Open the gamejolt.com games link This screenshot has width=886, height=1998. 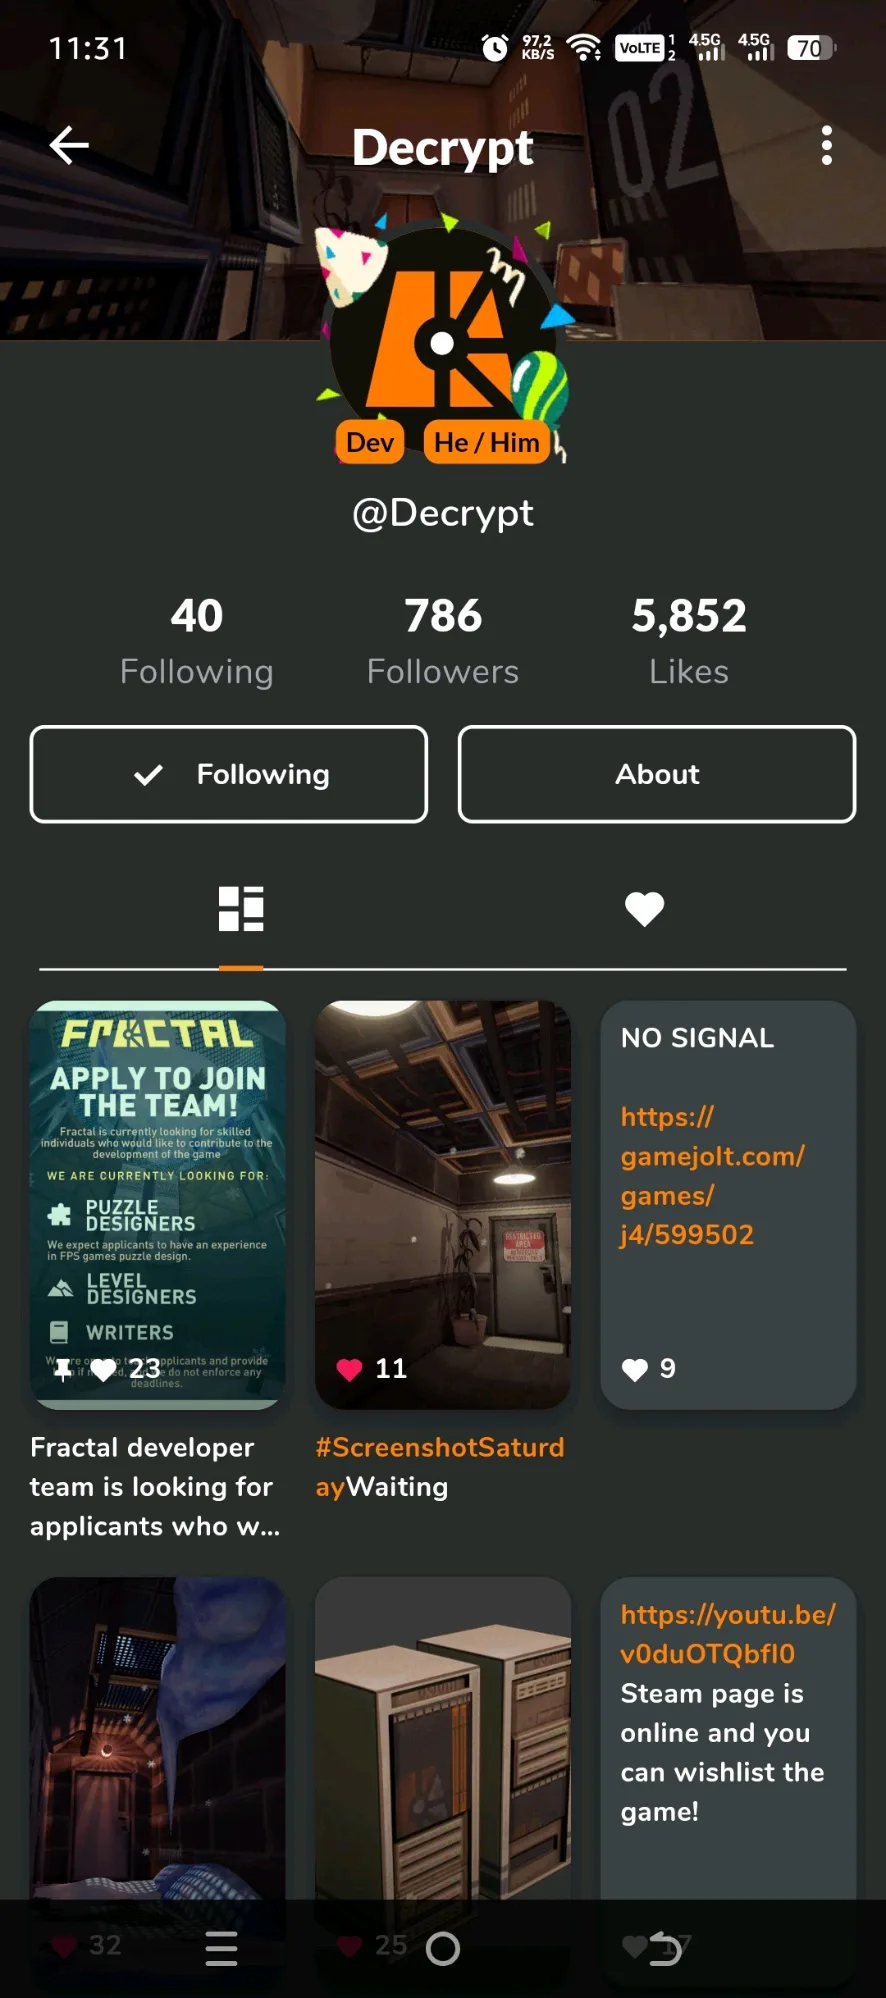pyautogui.click(x=713, y=1175)
